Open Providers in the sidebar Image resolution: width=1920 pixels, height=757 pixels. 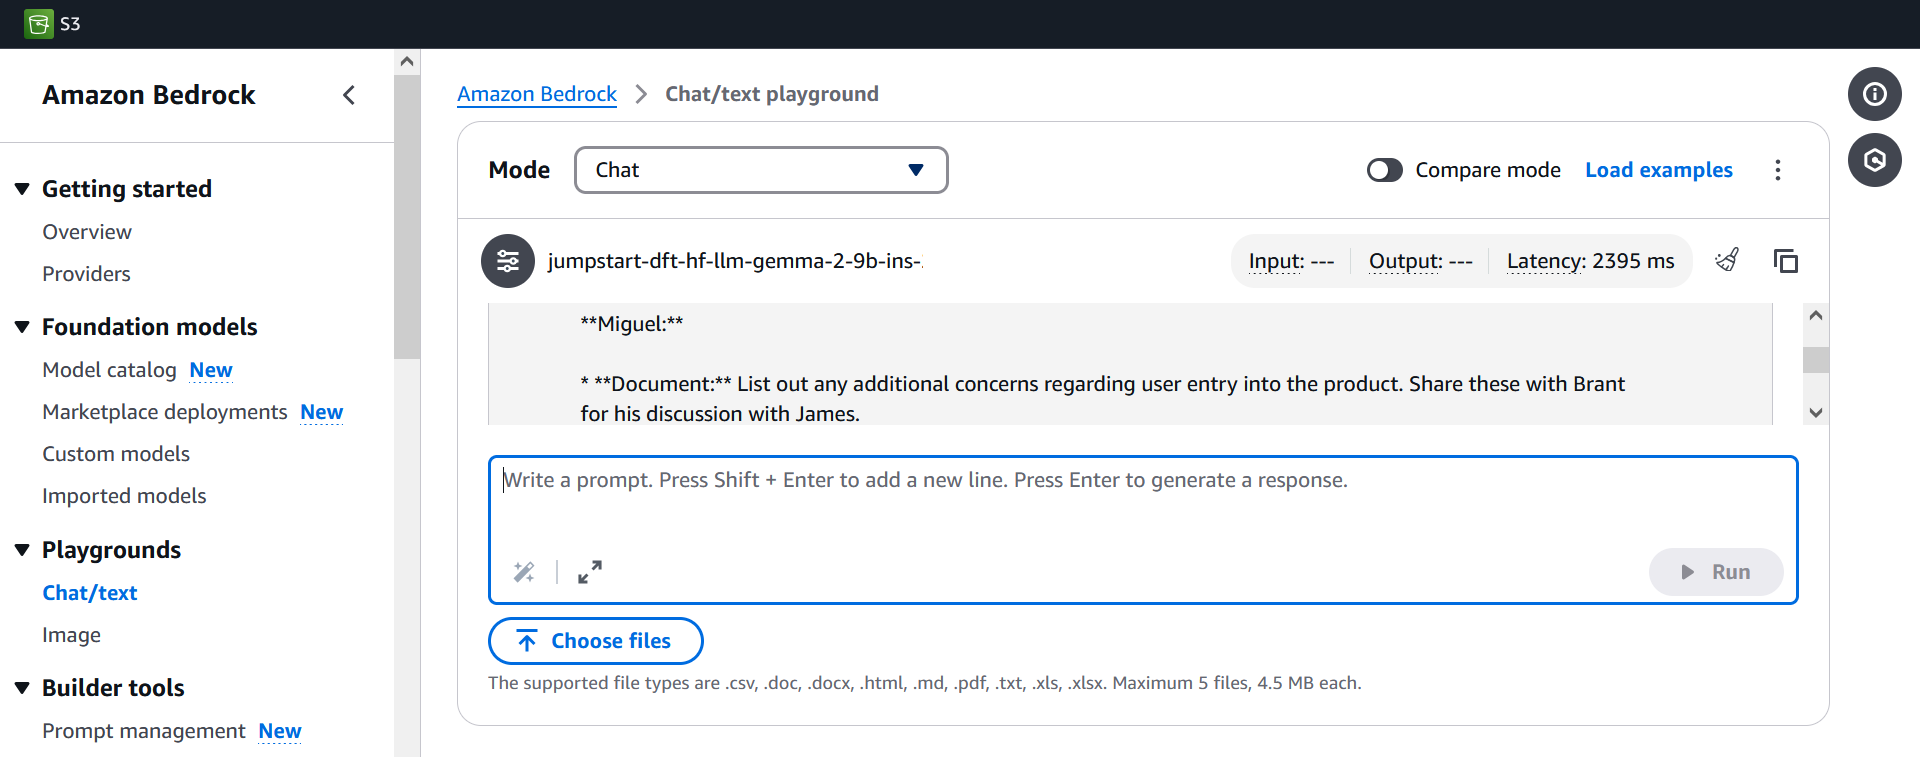[86, 274]
